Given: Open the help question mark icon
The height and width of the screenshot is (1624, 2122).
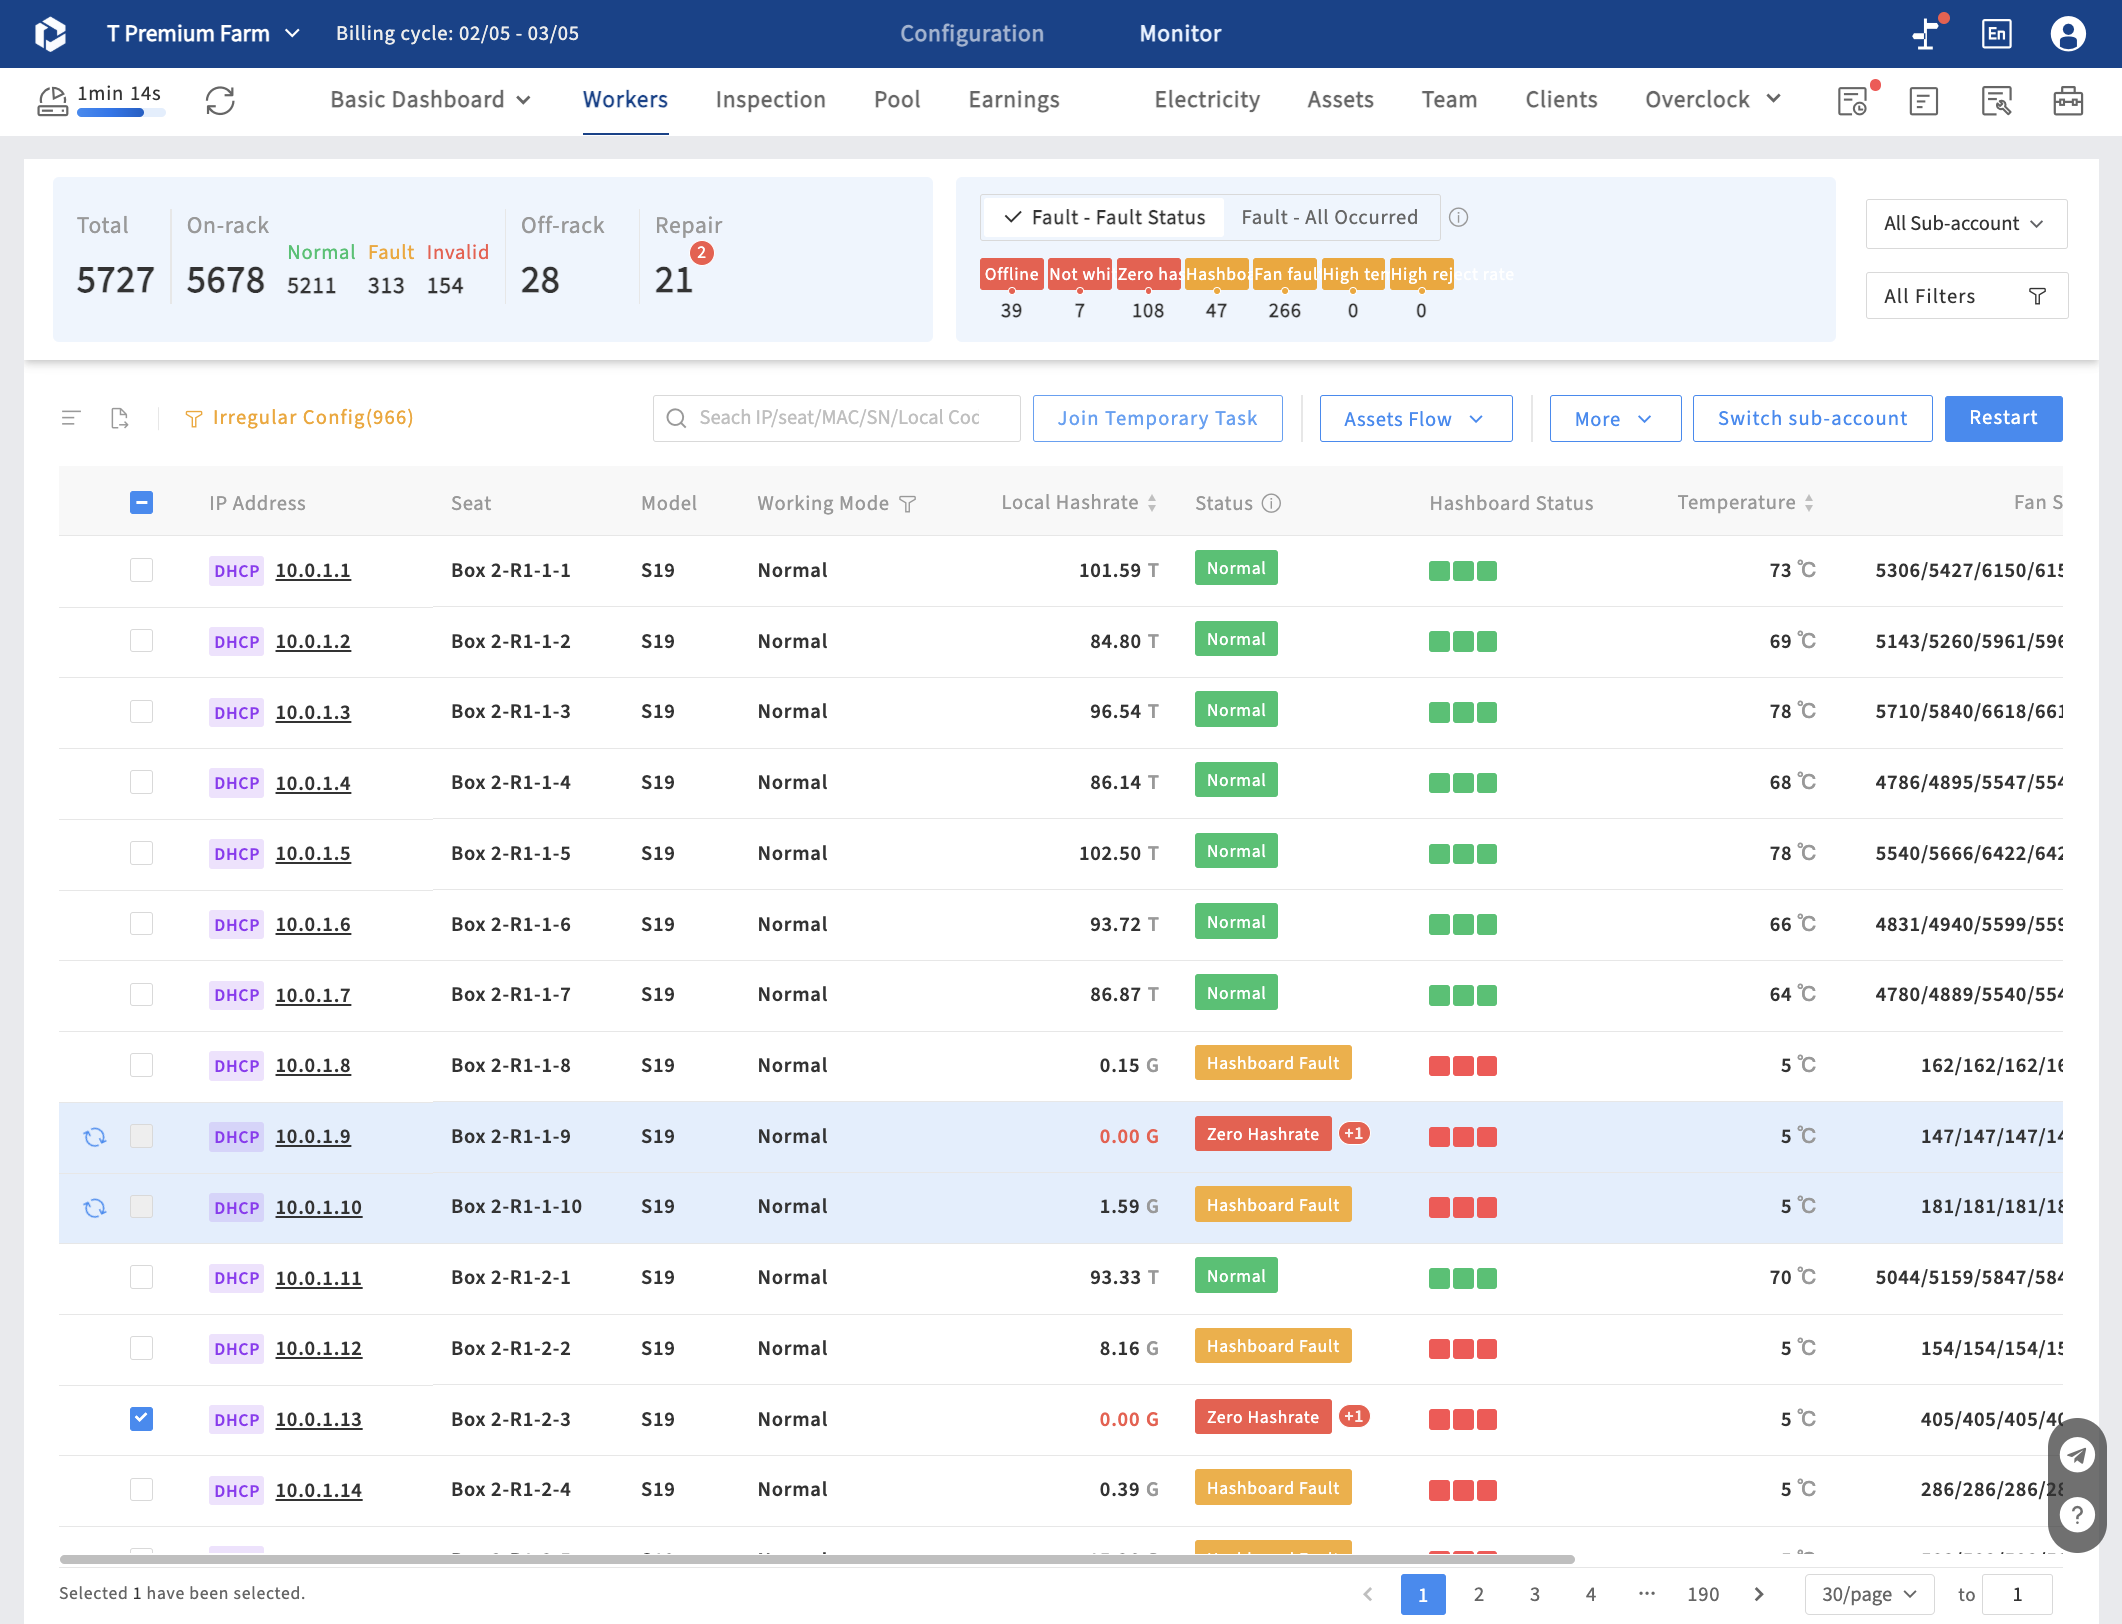Looking at the screenshot, I should [x=2077, y=1515].
